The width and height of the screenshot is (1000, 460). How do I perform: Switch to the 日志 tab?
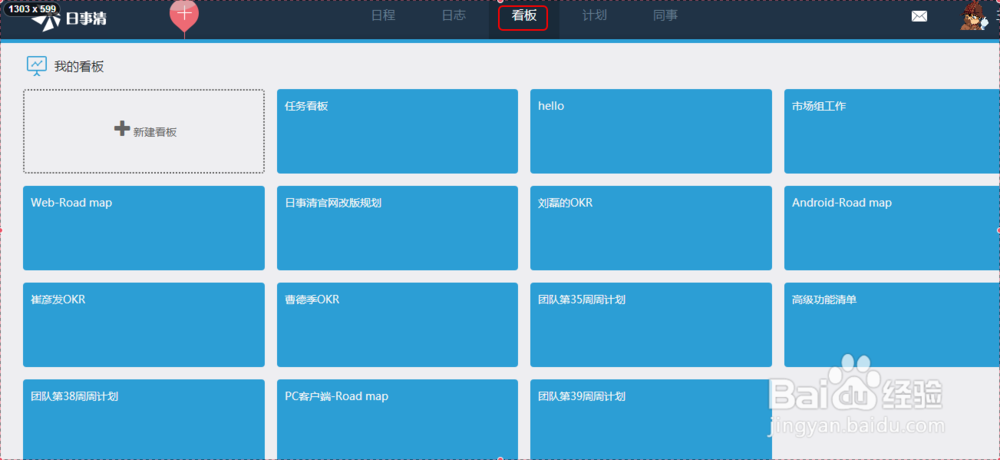[x=453, y=16]
